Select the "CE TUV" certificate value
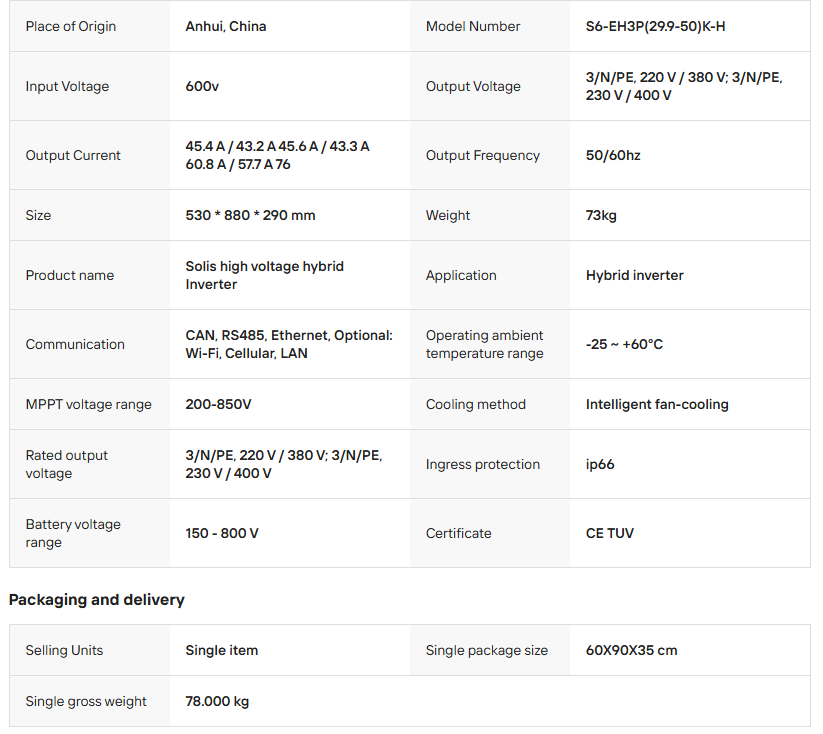Image resolution: width=823 pixels, height=734 pixels. pyautogui.click(x=610, y=533)
